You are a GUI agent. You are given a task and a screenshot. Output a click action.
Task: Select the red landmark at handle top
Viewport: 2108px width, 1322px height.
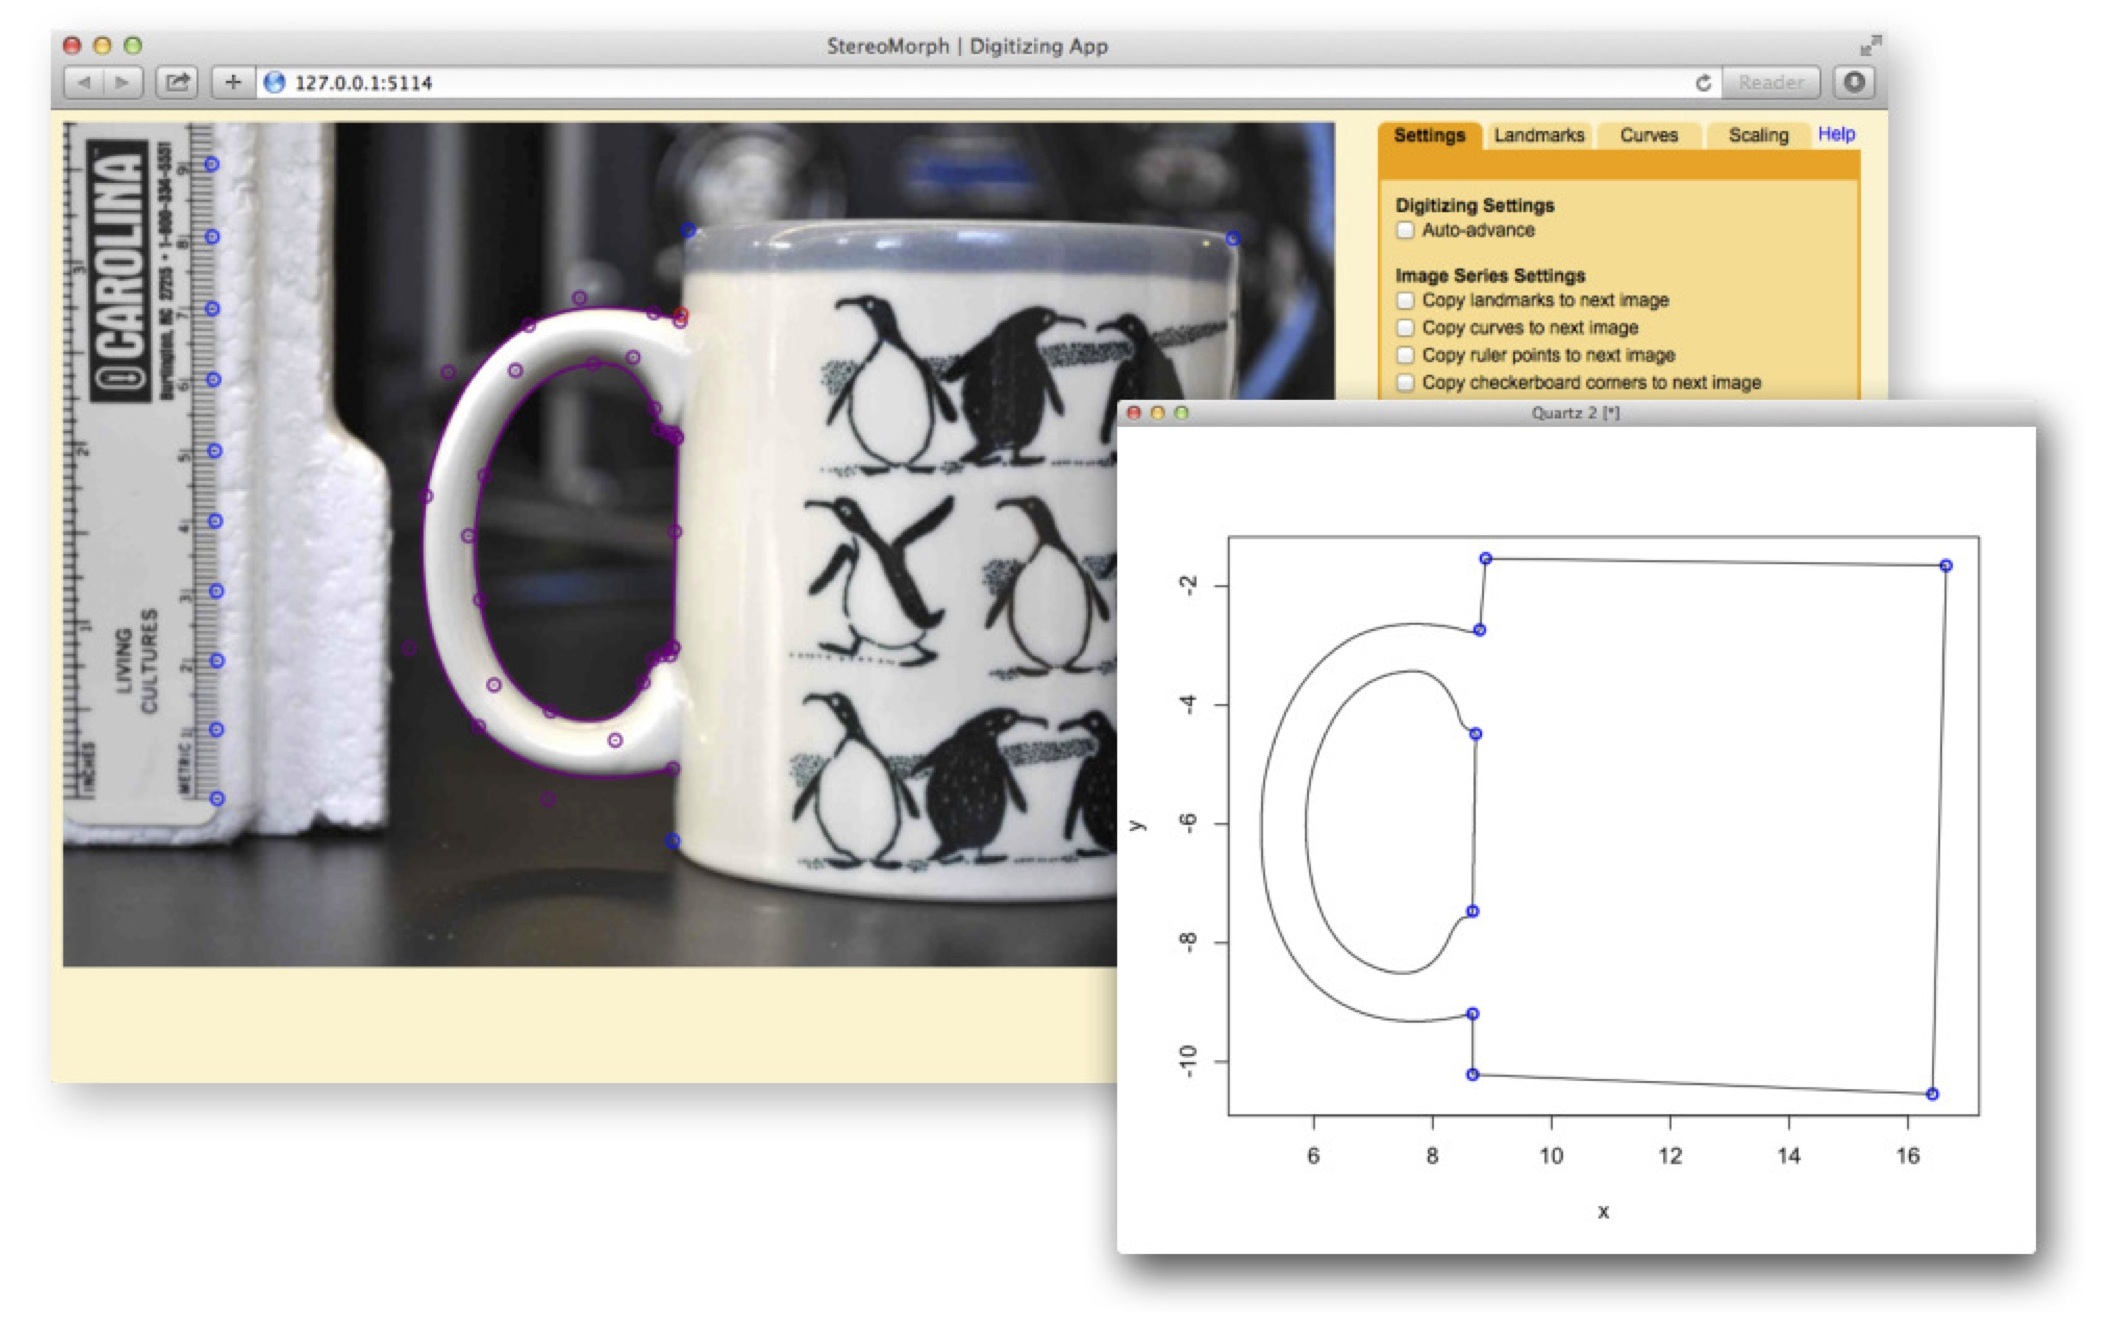point(681,316)
